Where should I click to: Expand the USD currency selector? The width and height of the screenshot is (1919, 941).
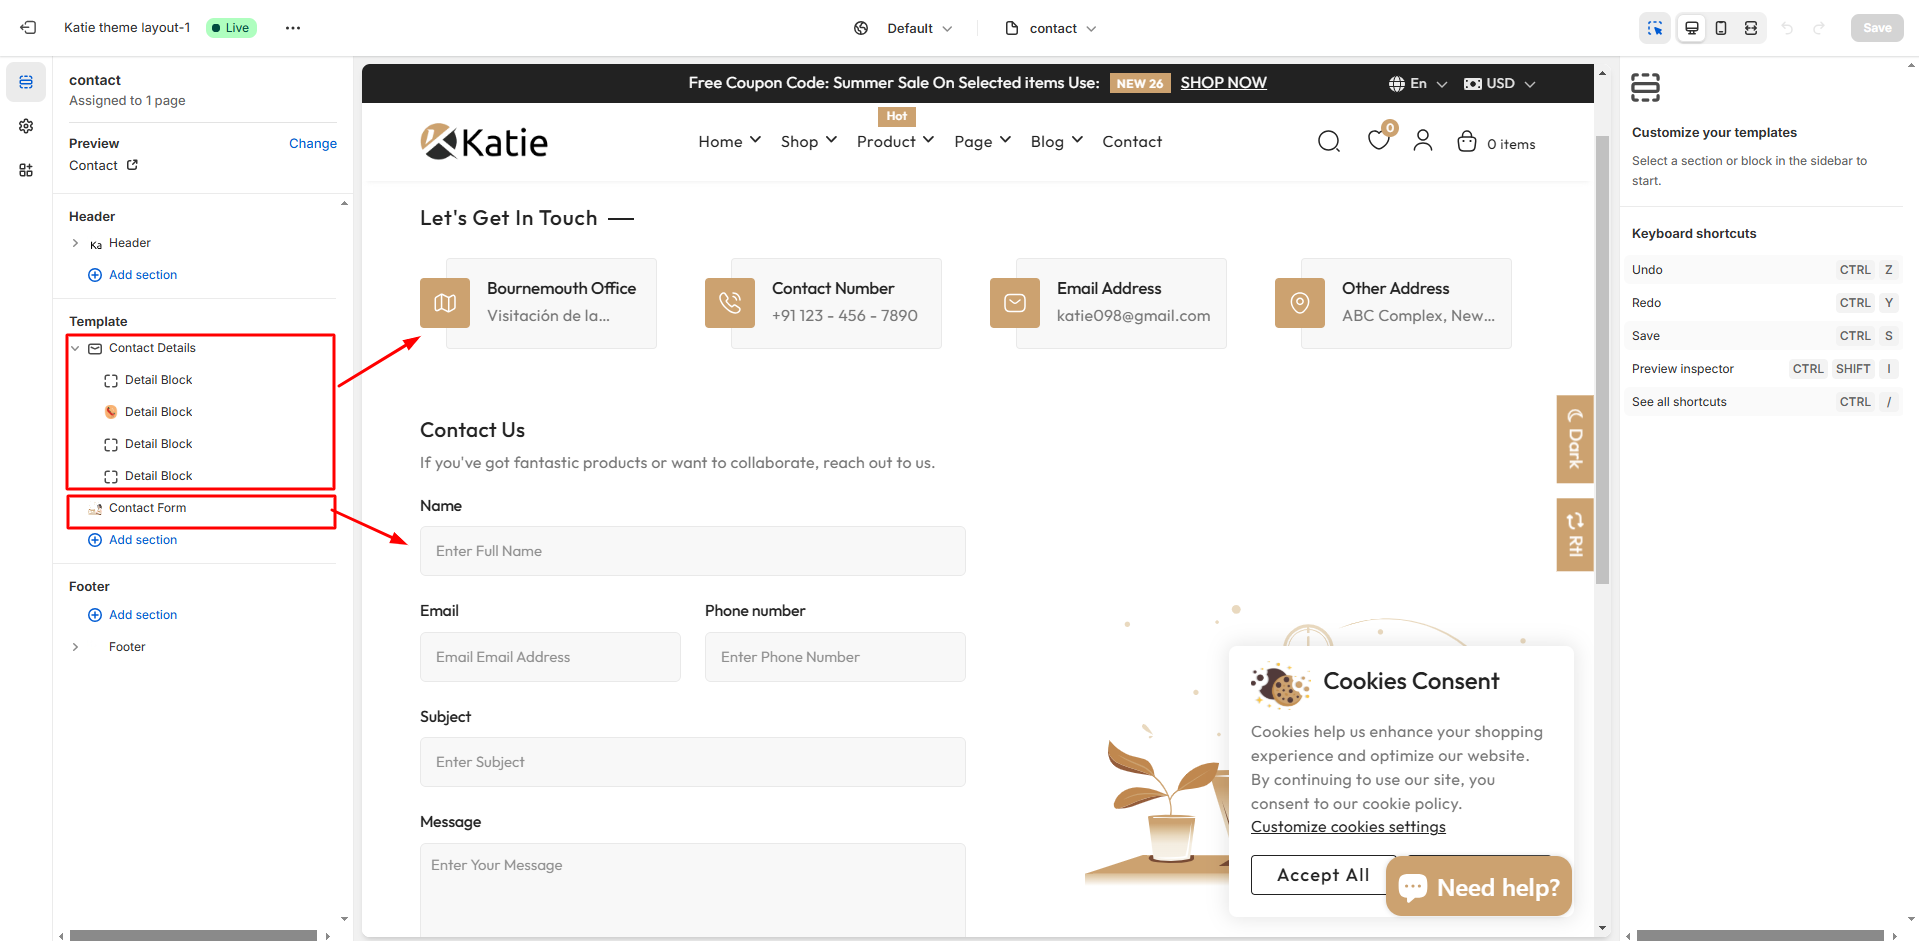pos(1500,84)
